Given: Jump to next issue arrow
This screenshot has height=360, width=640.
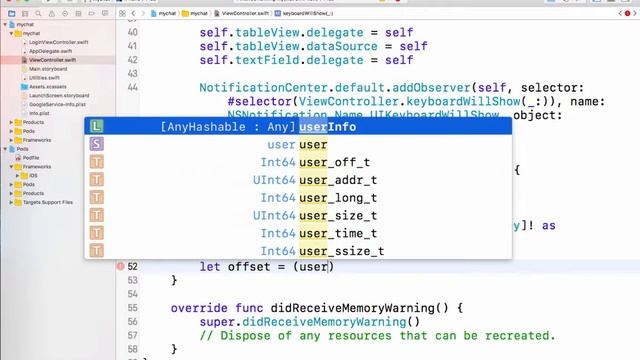Looking at the screenshot, I should coord(635,13).
